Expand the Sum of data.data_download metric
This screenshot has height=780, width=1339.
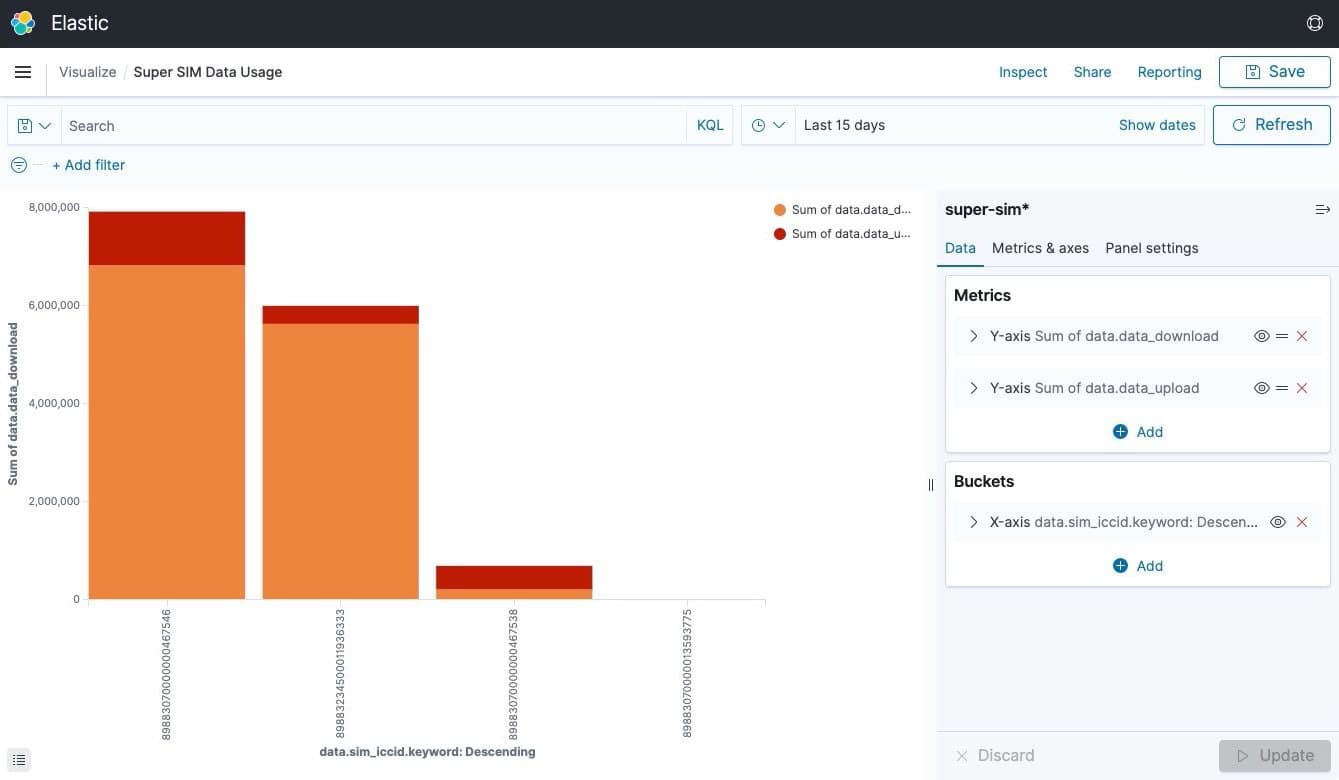(x=973, y=336)
